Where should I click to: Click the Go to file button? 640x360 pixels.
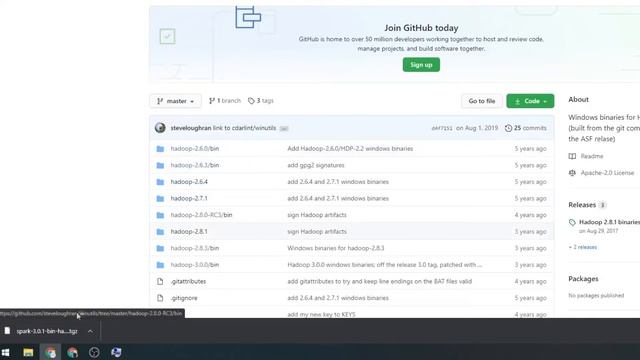(482, 101)
